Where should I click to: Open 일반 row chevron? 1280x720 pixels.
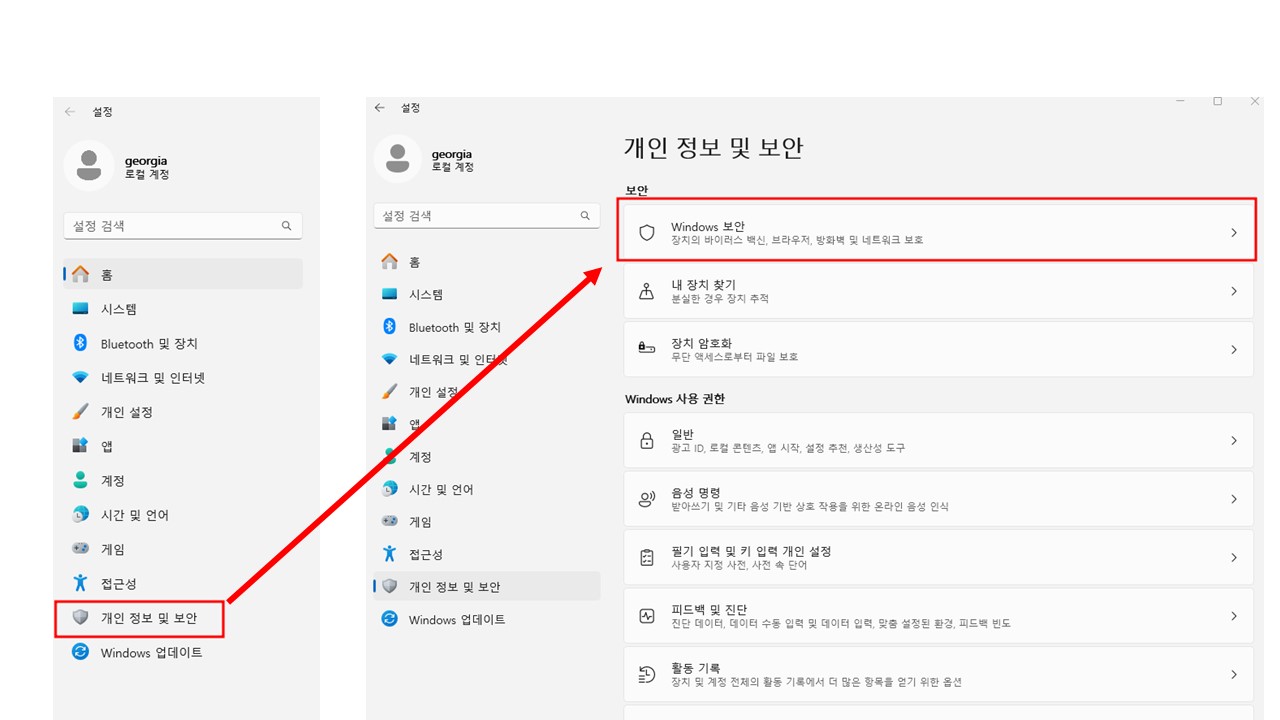tap(1234, 440)
